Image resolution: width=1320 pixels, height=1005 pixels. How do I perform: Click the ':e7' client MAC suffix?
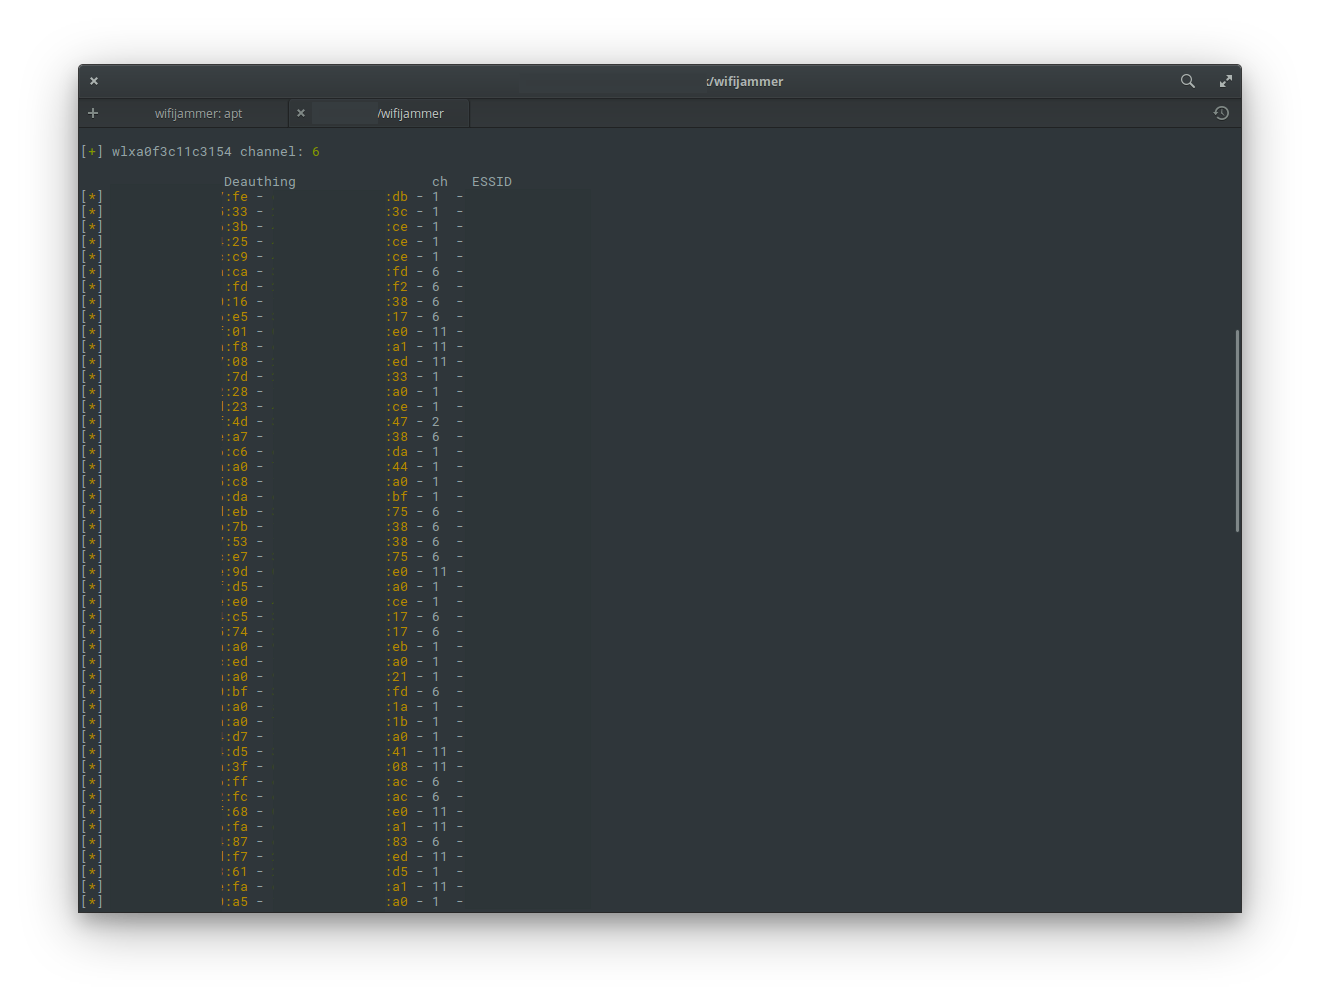tap(236, 557)
